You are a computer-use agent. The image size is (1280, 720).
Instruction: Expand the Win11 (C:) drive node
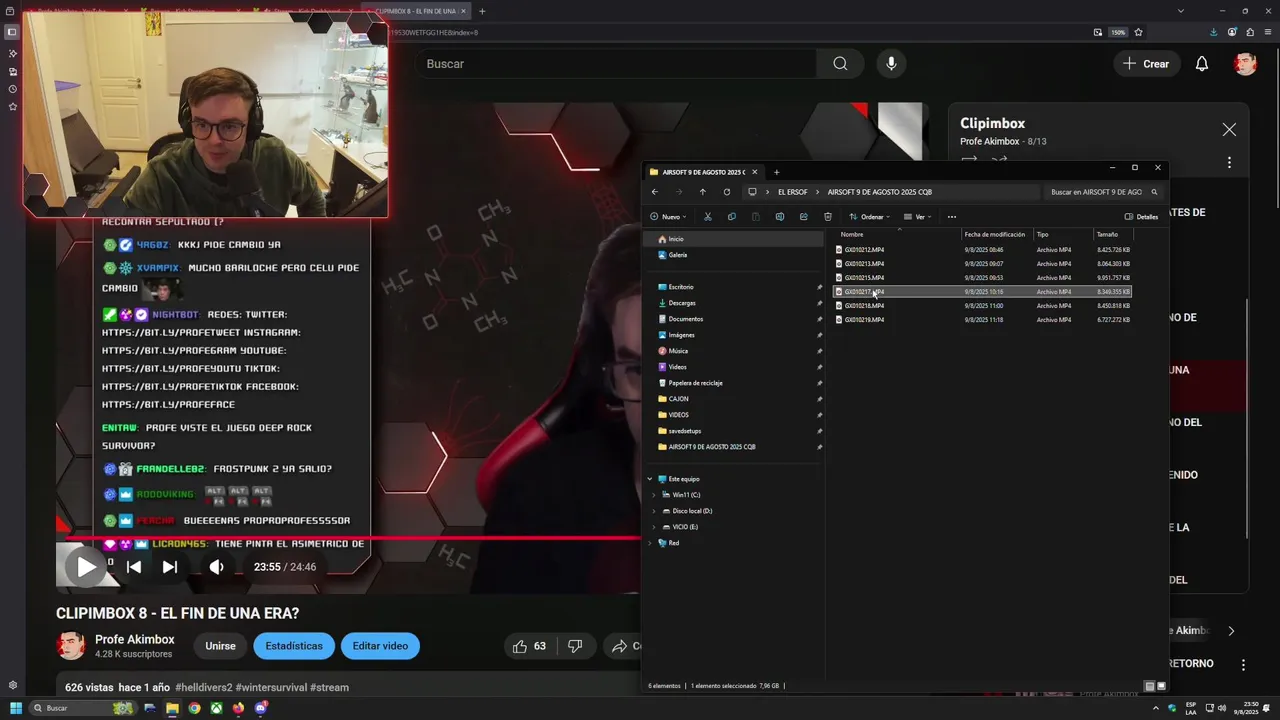pos(654,495)
